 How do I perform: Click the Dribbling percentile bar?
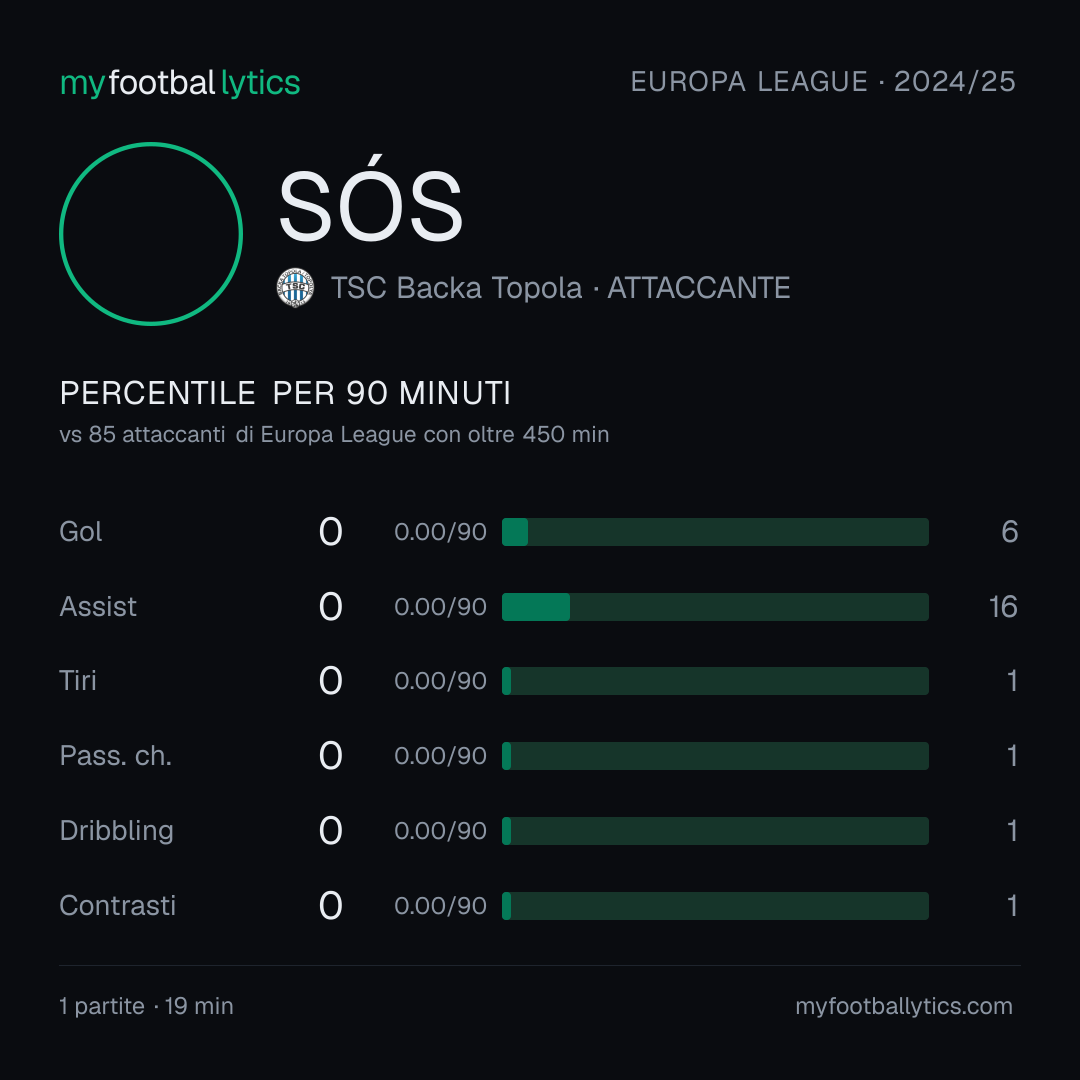[715, 831]
